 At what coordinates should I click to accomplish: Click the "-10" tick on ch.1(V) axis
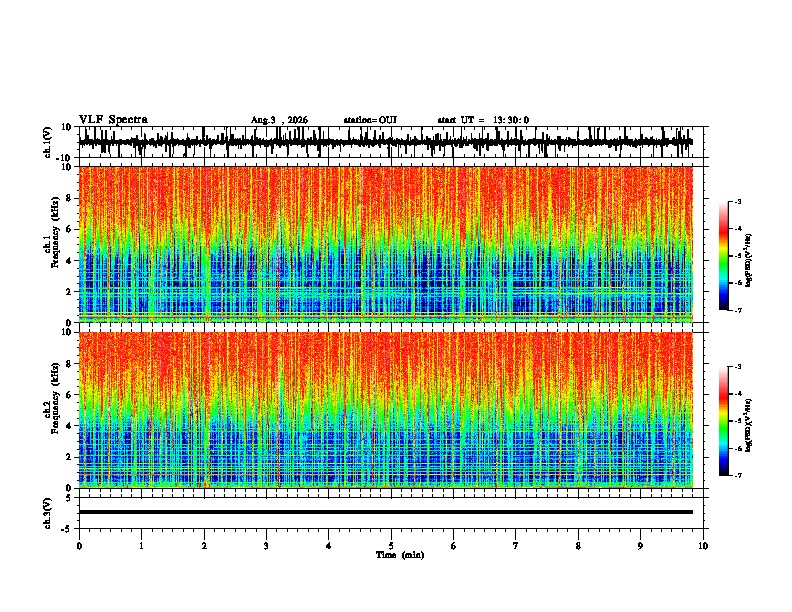[64, 158]
